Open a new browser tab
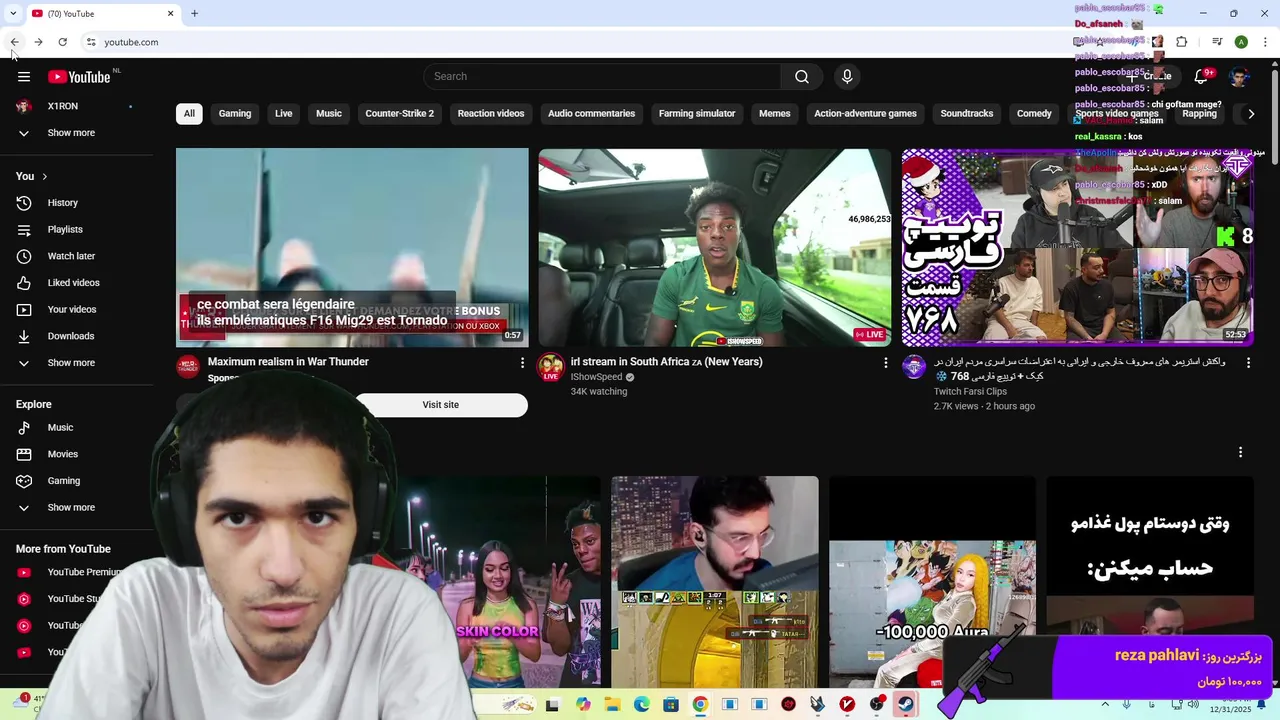The height and width of the screenshot is (720, 1280). coord(194,13)
